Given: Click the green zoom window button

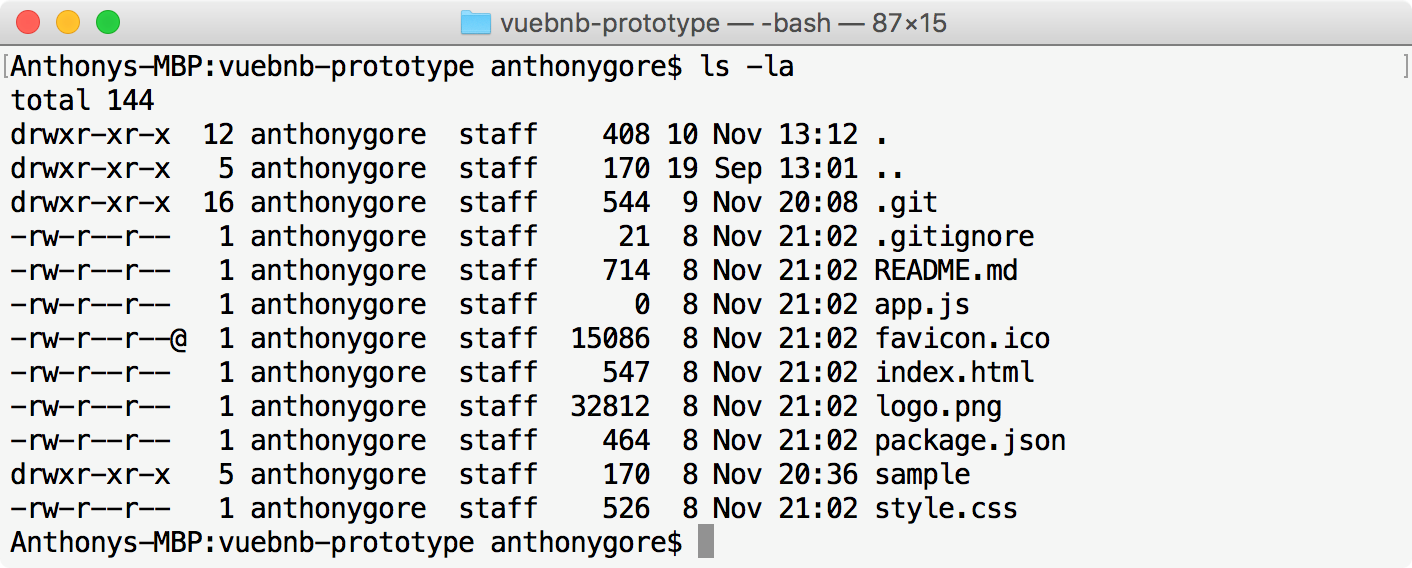Looking at the screenshot, I should click(x=107, y=22).
